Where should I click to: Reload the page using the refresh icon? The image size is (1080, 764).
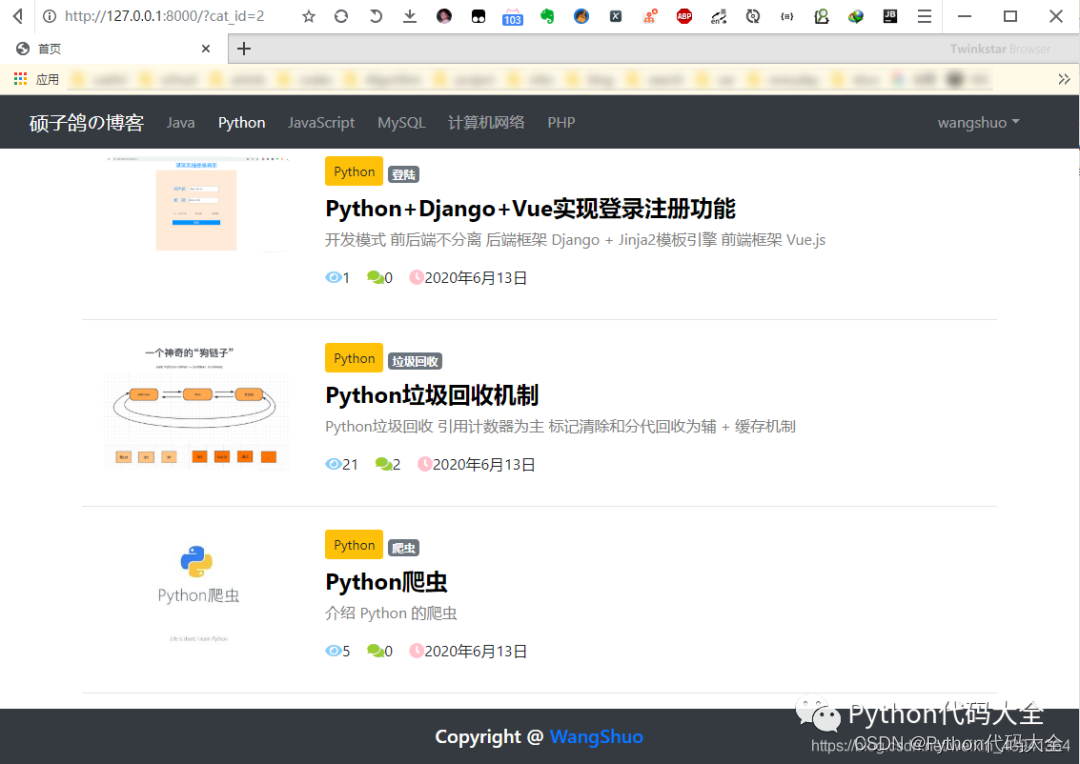342,16
